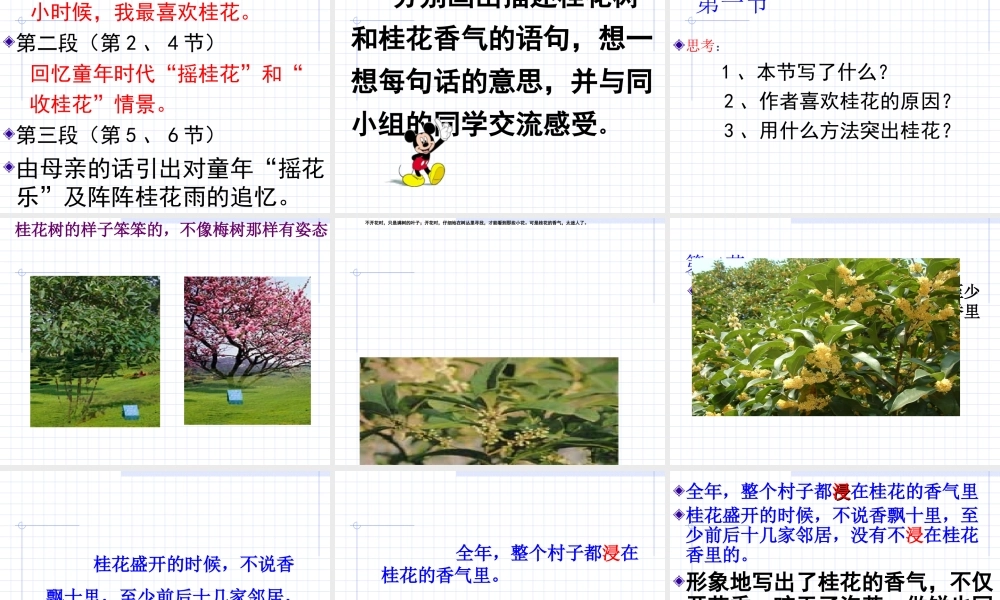Click the red line 收桂花”情景。
Screen dimensions: 1000x600
(x=99, y=104)
